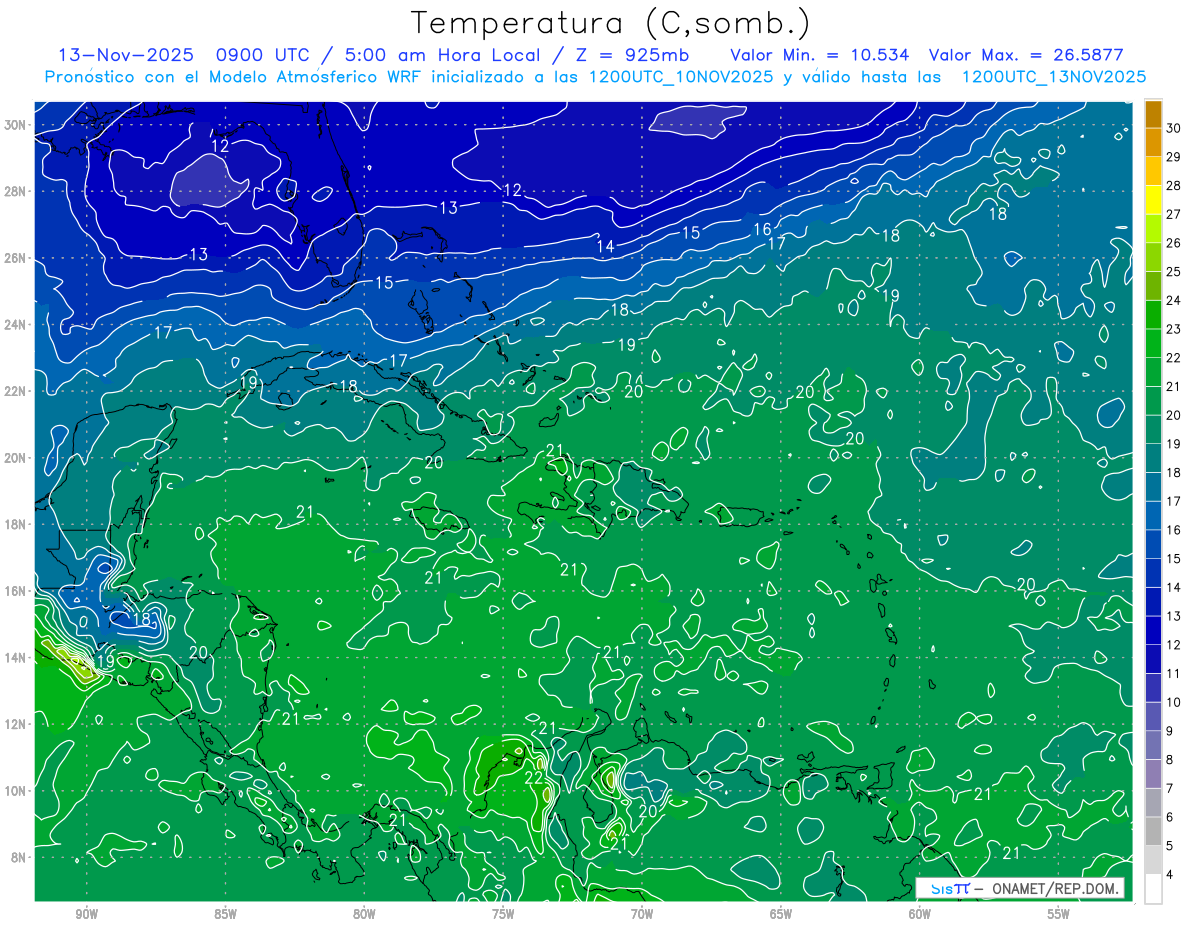Viewport: 1200px width, 927px height.
Task: Click the contour label 16 on the map
Action: (x=762, y=230)
